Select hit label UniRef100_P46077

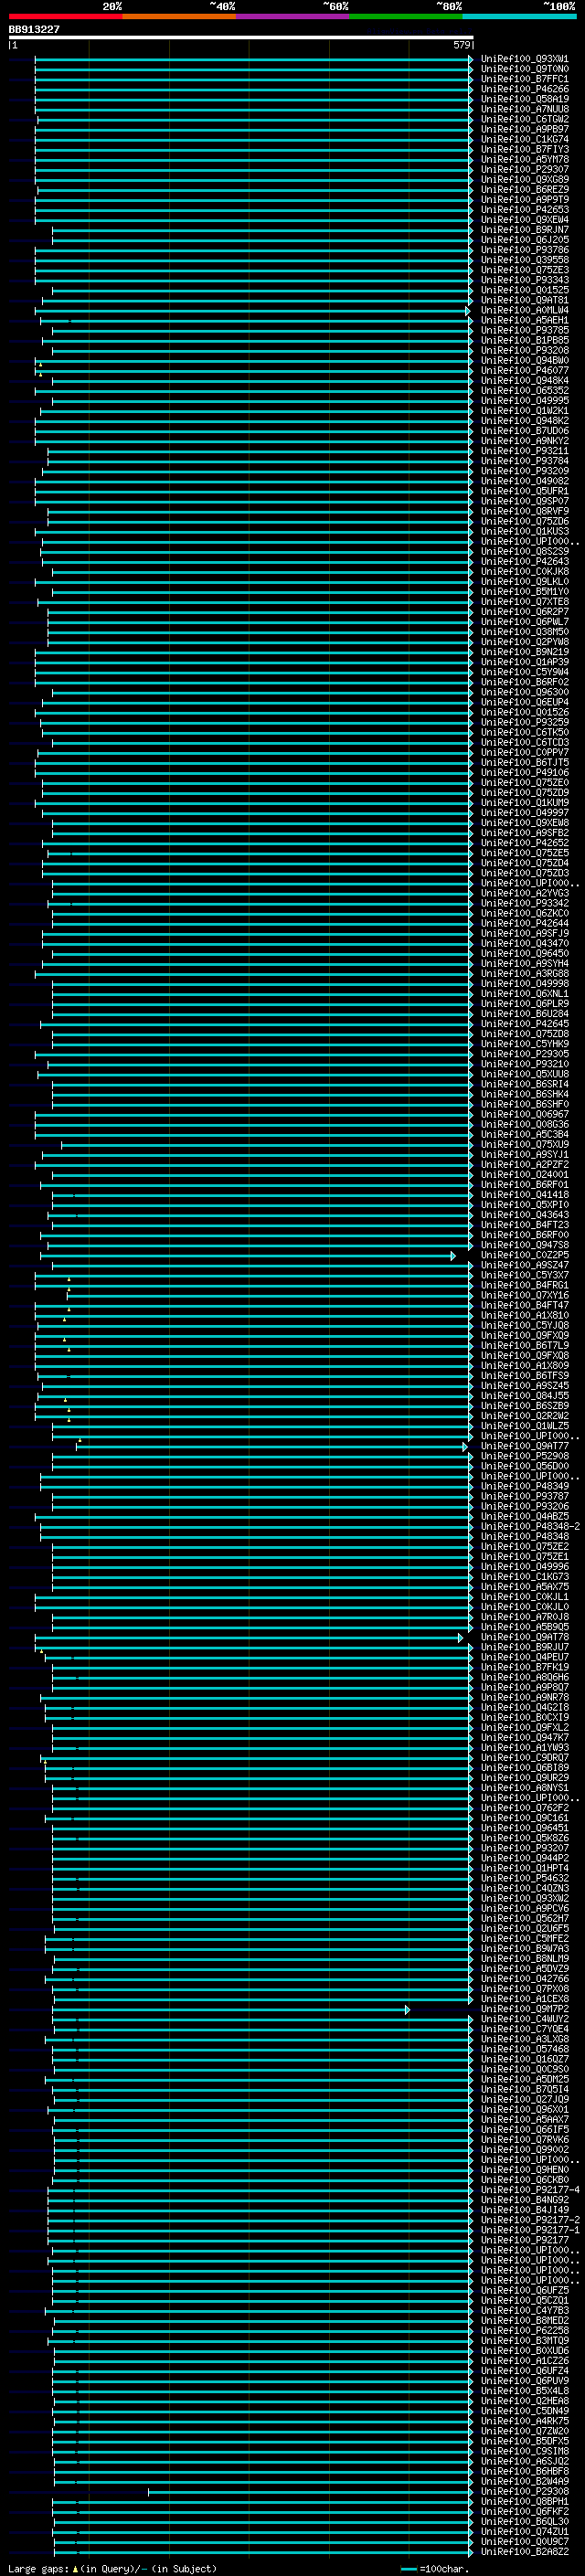click(525, 370)
